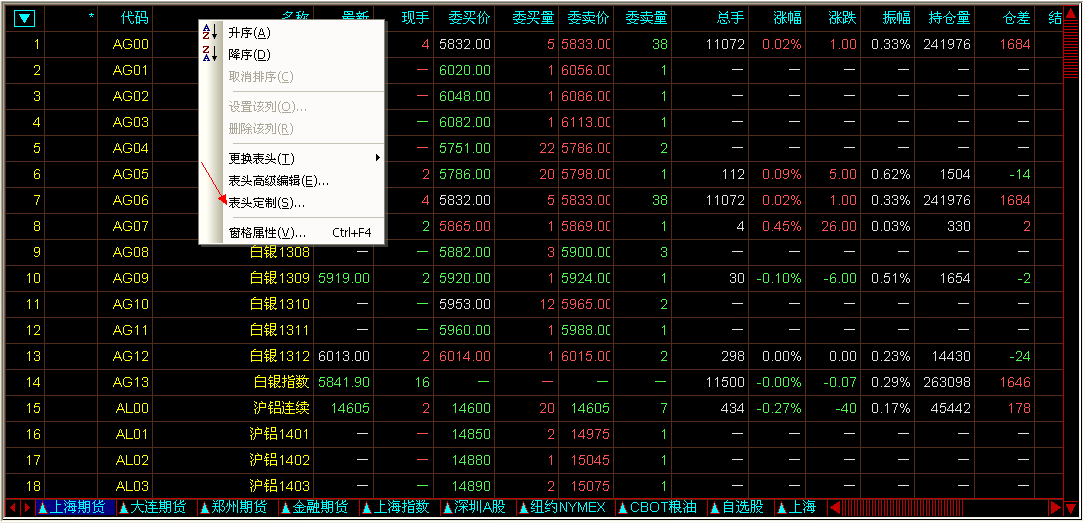1085x523 pixels.
Task: Select code cell AG05
Action: (x=131, y=174)
